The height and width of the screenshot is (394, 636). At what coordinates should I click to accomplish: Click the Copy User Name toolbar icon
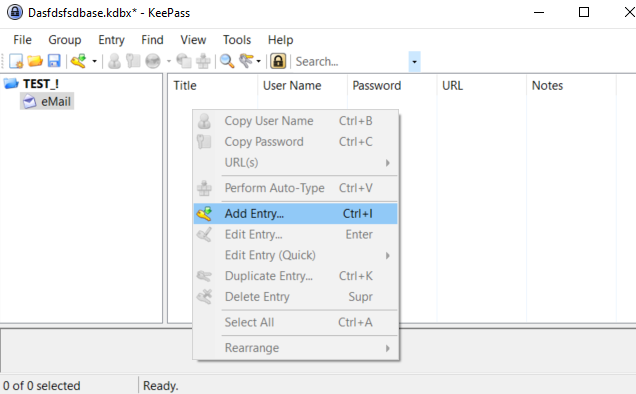[x=114, y=61]
